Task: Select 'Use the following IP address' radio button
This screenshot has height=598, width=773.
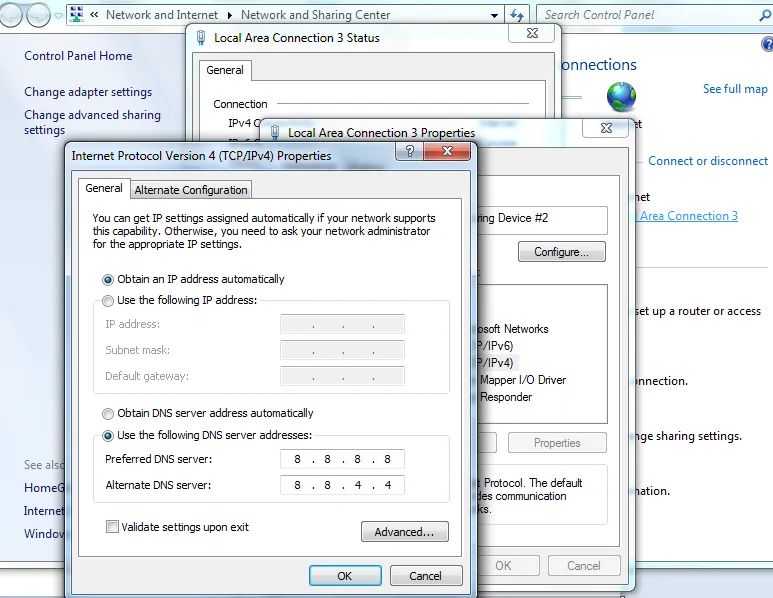Action: click(108, 300)
